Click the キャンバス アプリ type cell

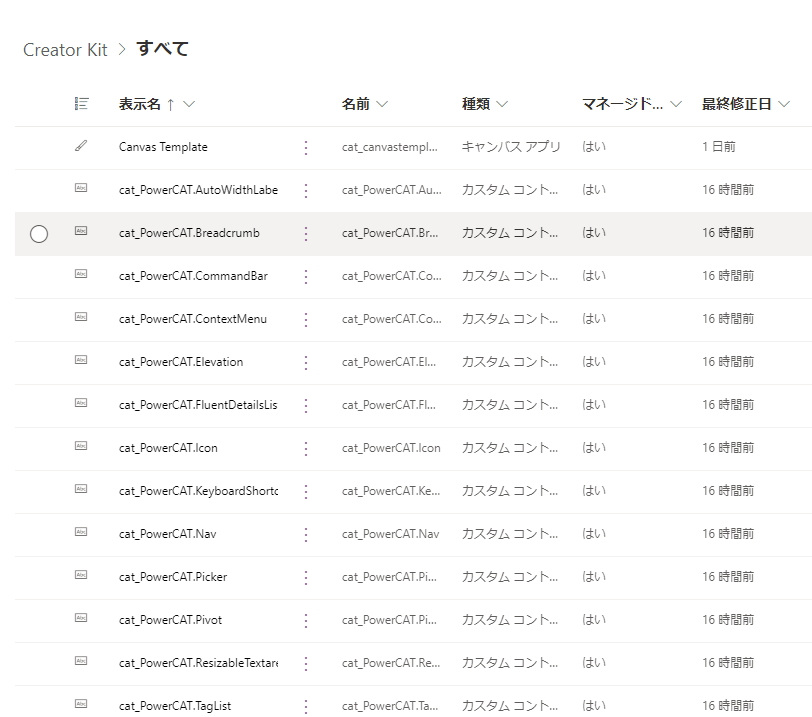[x=511, y=147]
